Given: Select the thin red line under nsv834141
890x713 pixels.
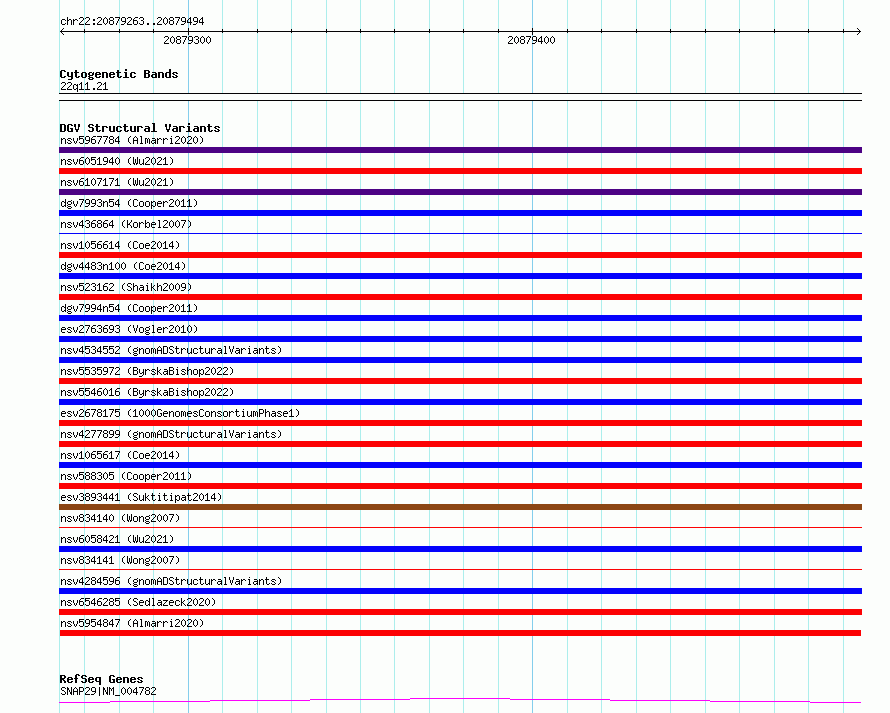Looking at the screenshot, I should pyautogui.click(x=460, y=569).
